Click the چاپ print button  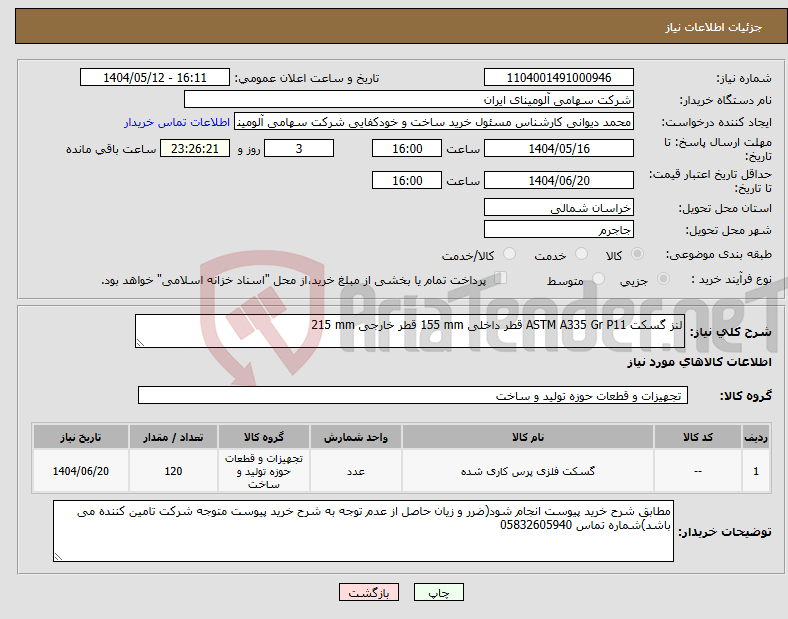[439, 592]
